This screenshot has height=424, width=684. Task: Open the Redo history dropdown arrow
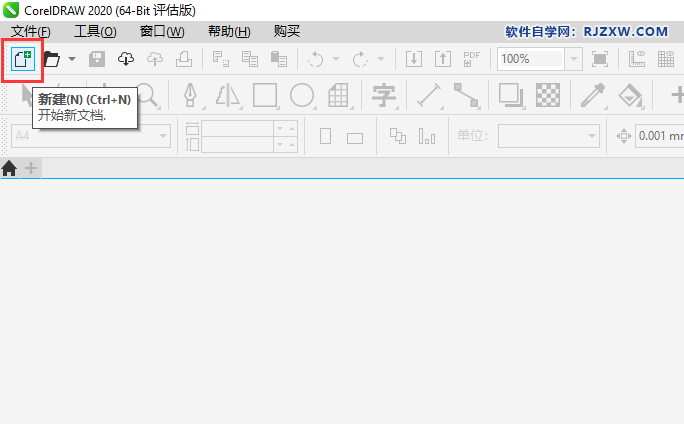click(381, 59)
